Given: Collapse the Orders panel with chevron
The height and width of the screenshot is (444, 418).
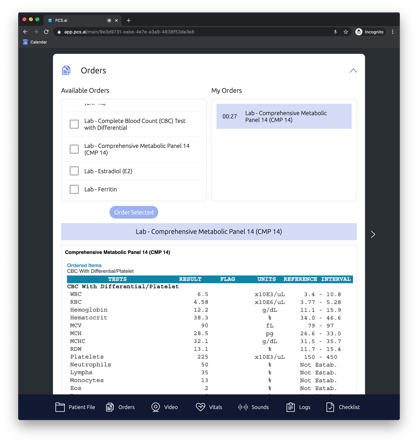Looking at the screenshot, I should pyautogui.click(x=353, y=71).
